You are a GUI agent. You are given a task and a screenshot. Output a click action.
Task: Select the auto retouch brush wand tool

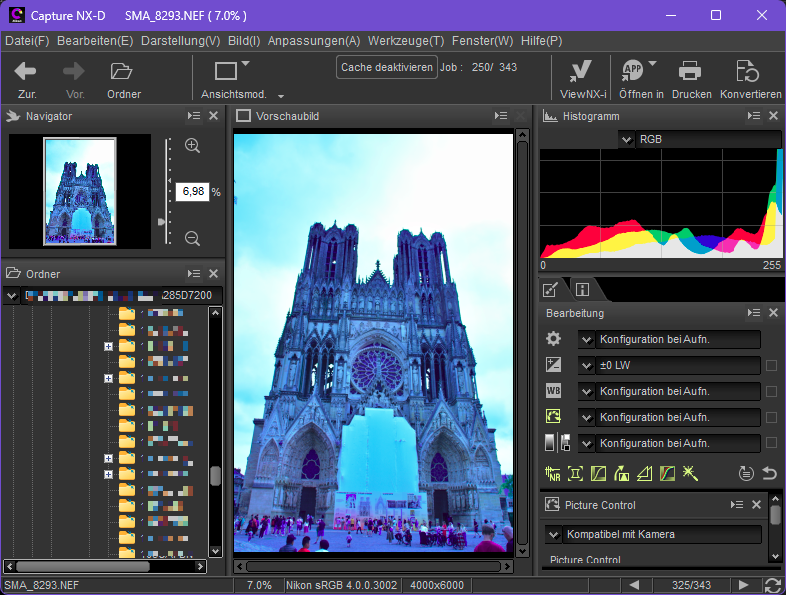(690, 473)
